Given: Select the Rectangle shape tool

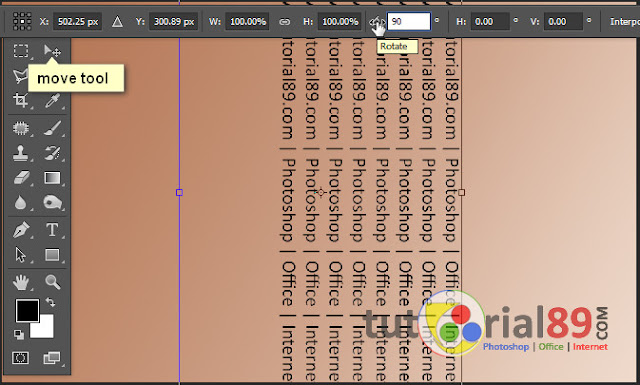Looking at the screenshot, I should [52, 255].
